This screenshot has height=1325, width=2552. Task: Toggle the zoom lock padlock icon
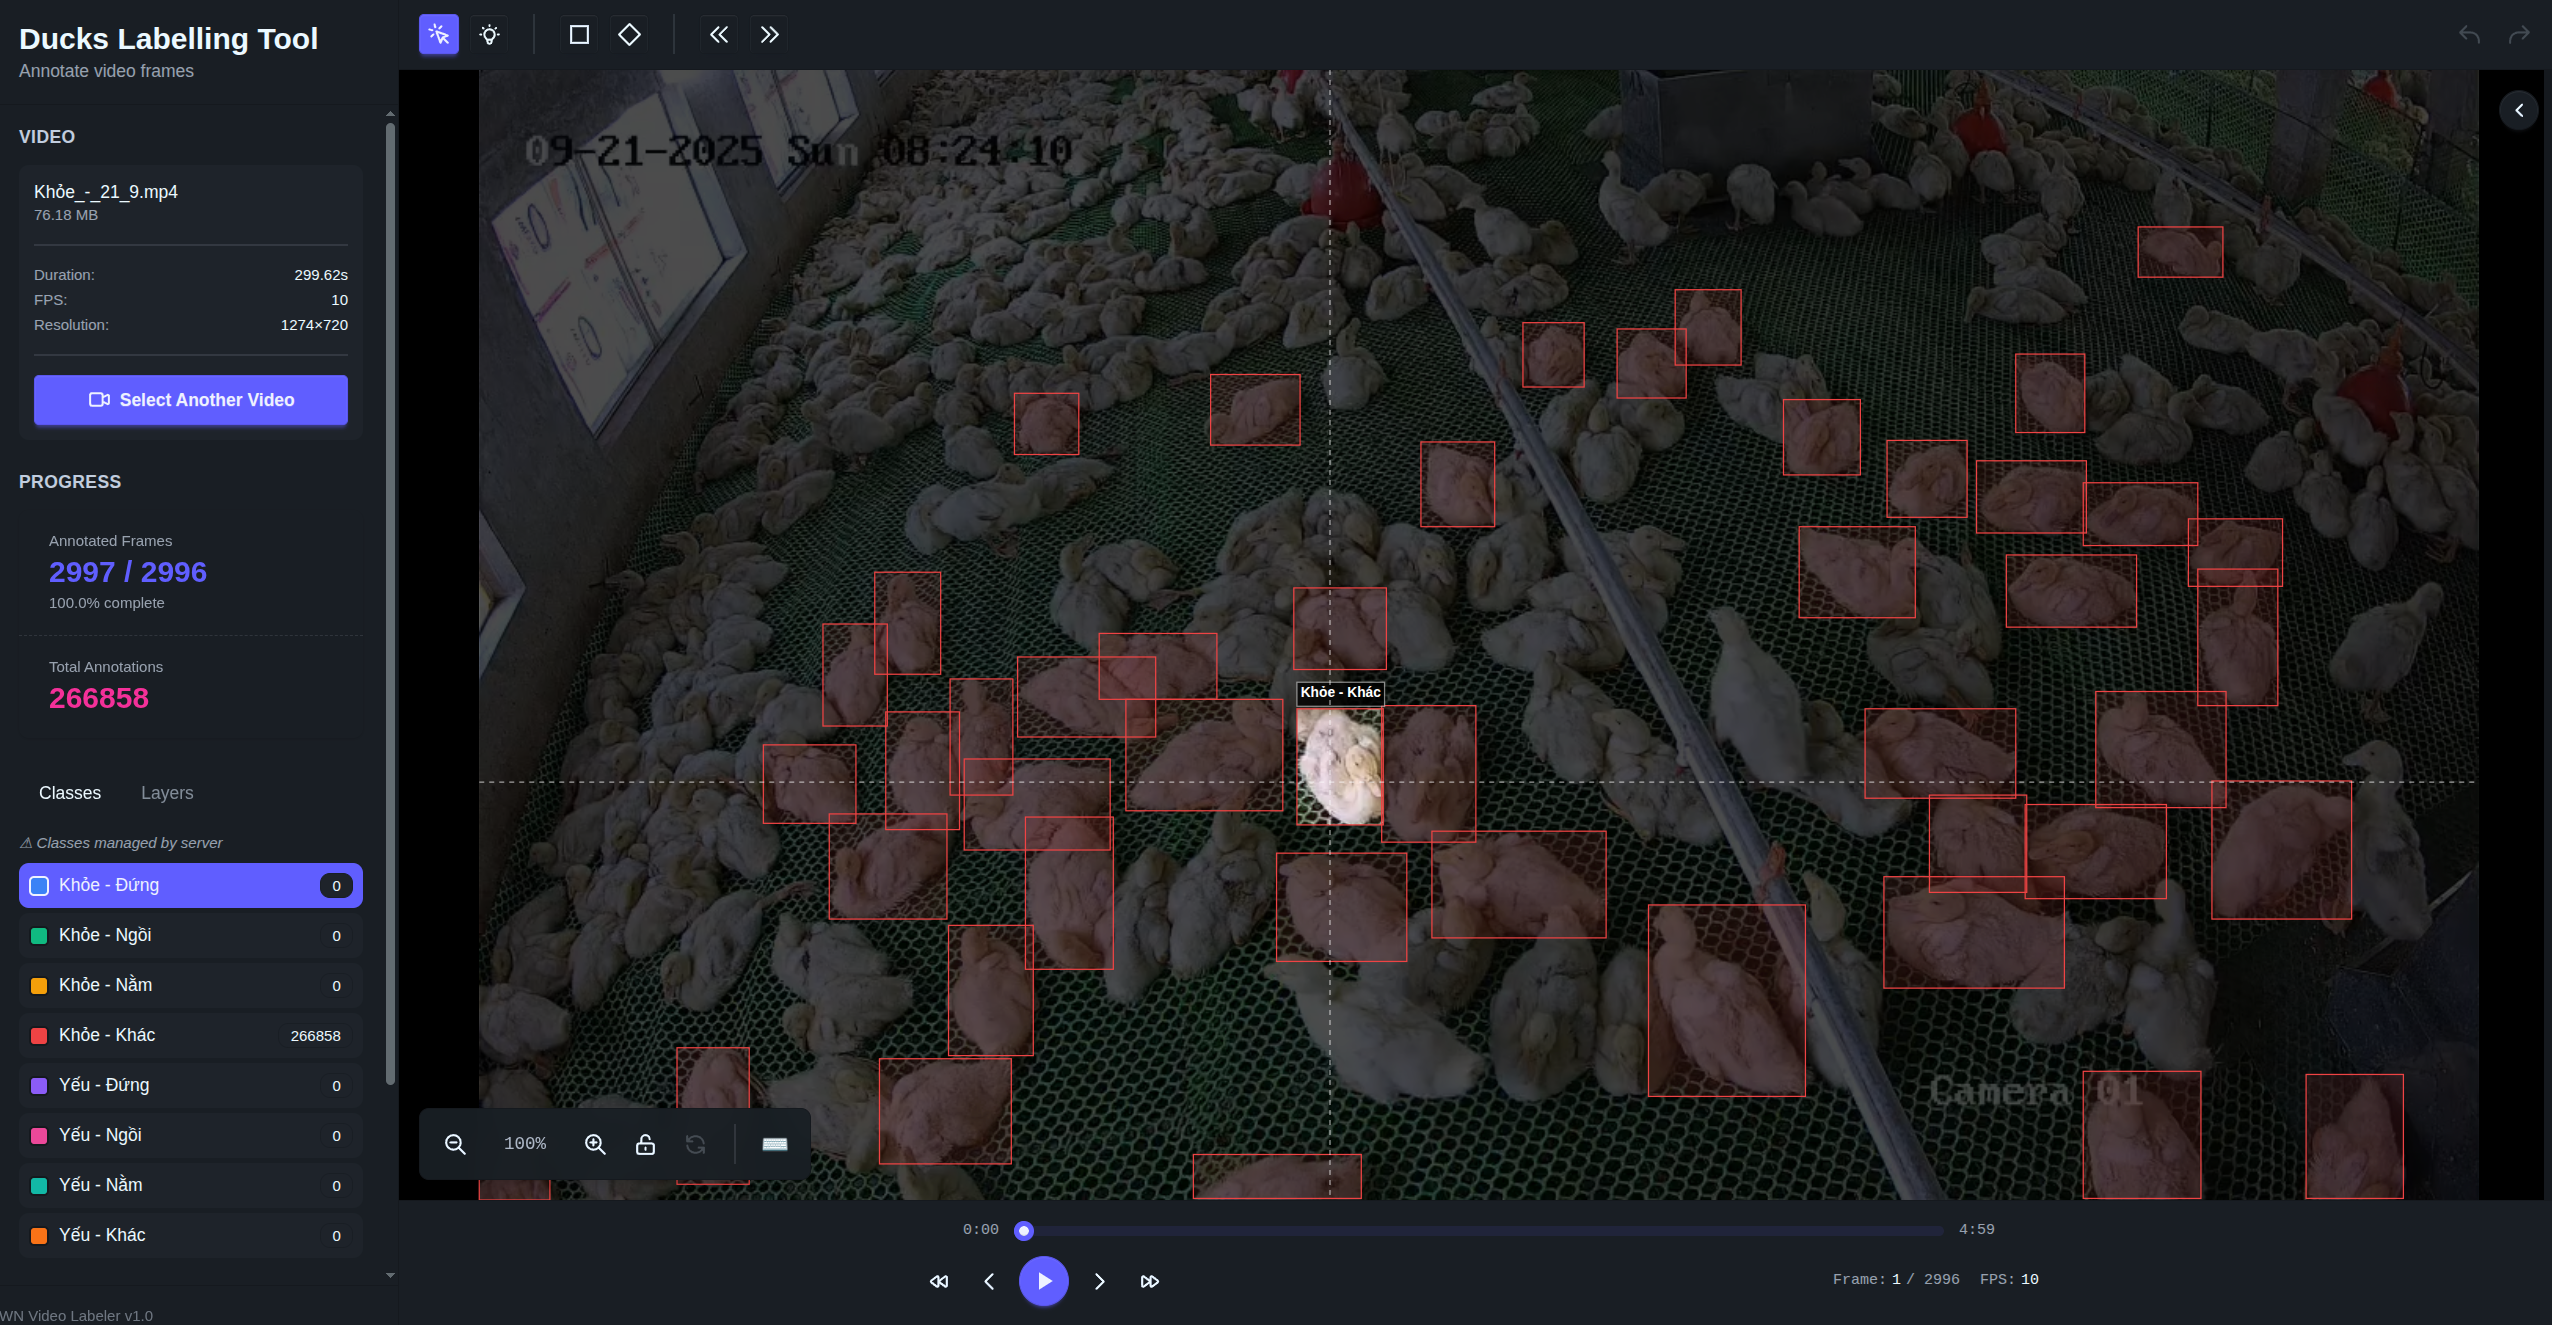tap(645, 1144)
